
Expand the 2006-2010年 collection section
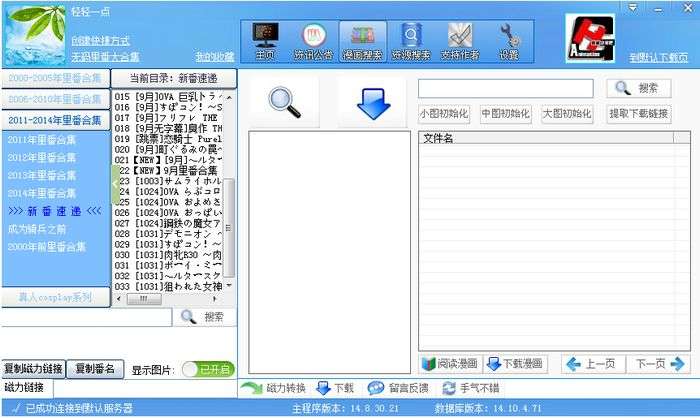click(x=55, y=99)
